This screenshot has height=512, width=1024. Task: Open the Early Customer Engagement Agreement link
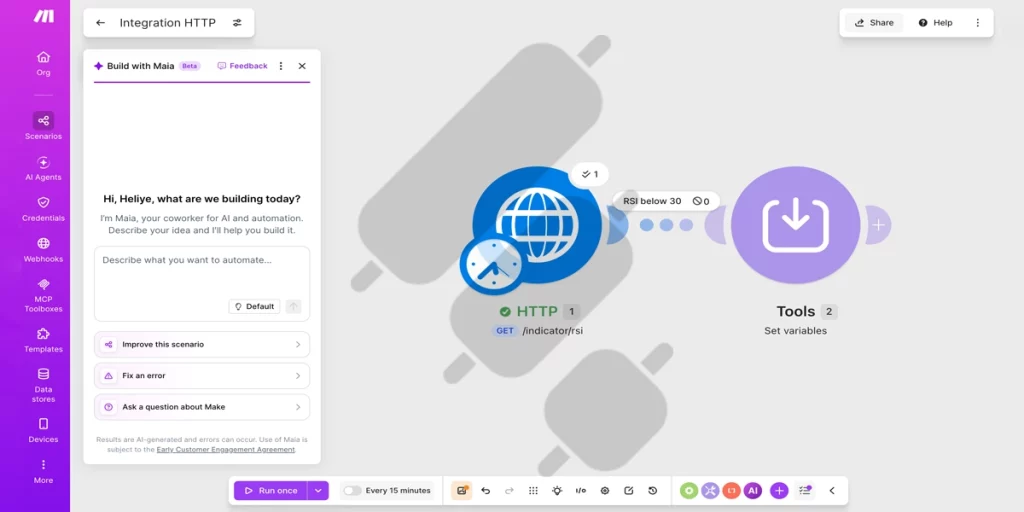[x=225, y=449]
